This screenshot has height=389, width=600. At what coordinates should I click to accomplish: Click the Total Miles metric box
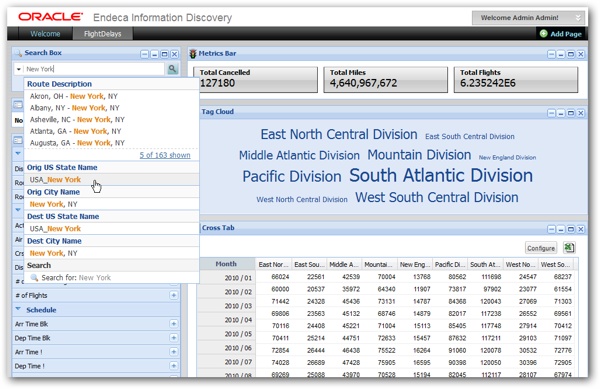click(x=385, y=80)
